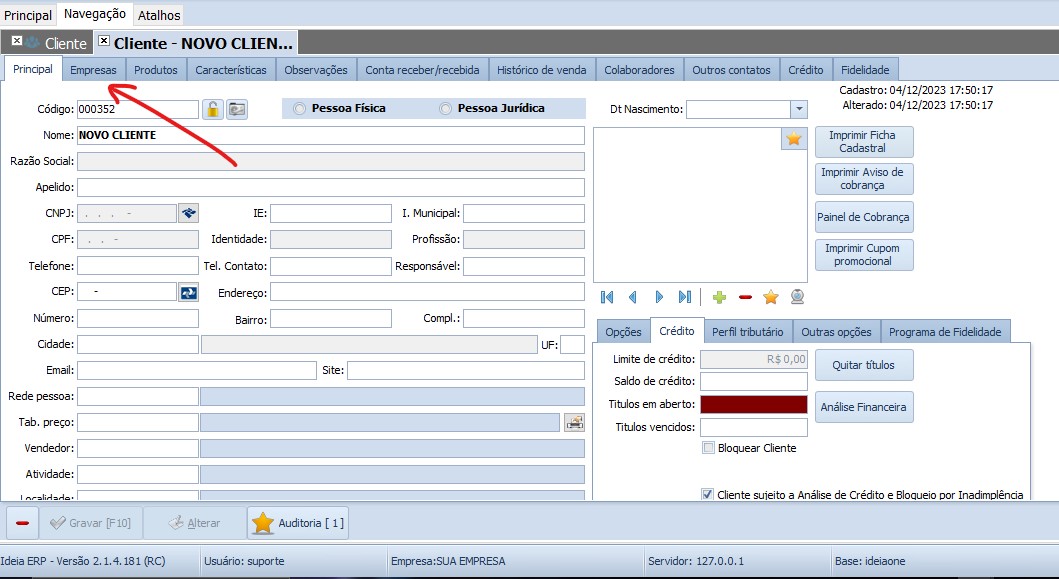This screenshot has height=579, width=1059.
Task: Click the red minus delete button at bottom left
Action: tap(23, 523)
